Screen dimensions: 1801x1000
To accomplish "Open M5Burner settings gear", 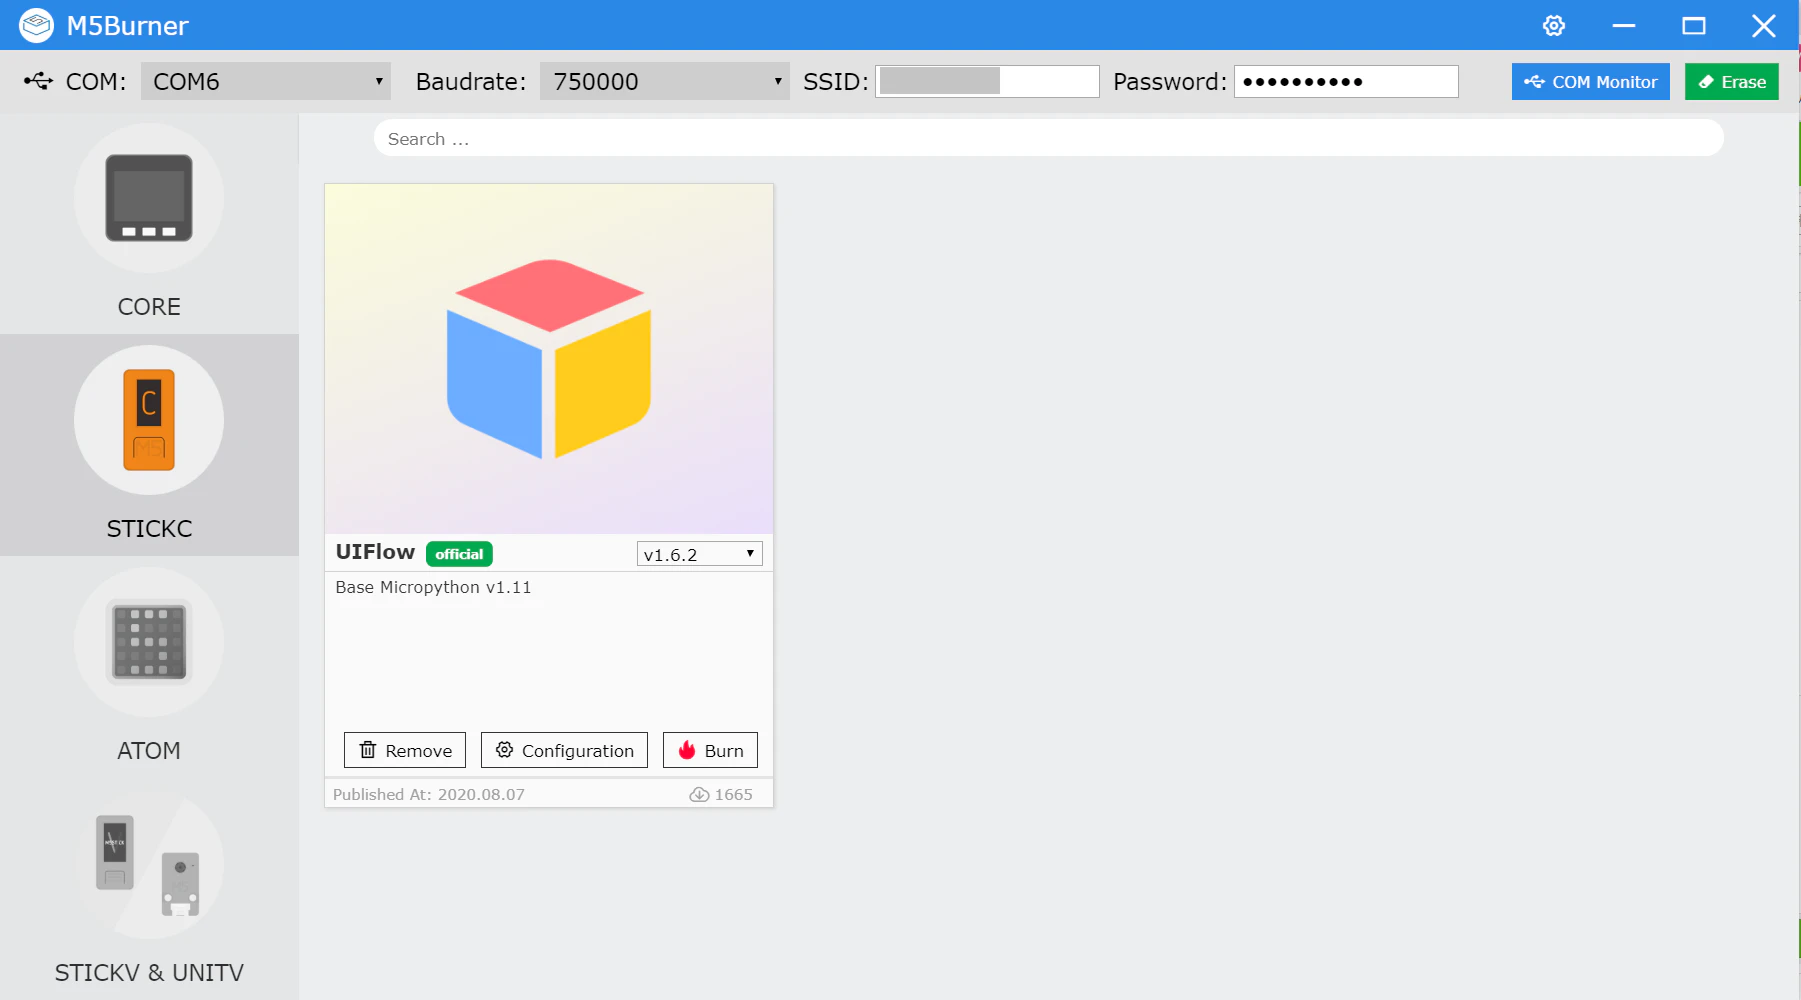I will [x=1553, y=26].
